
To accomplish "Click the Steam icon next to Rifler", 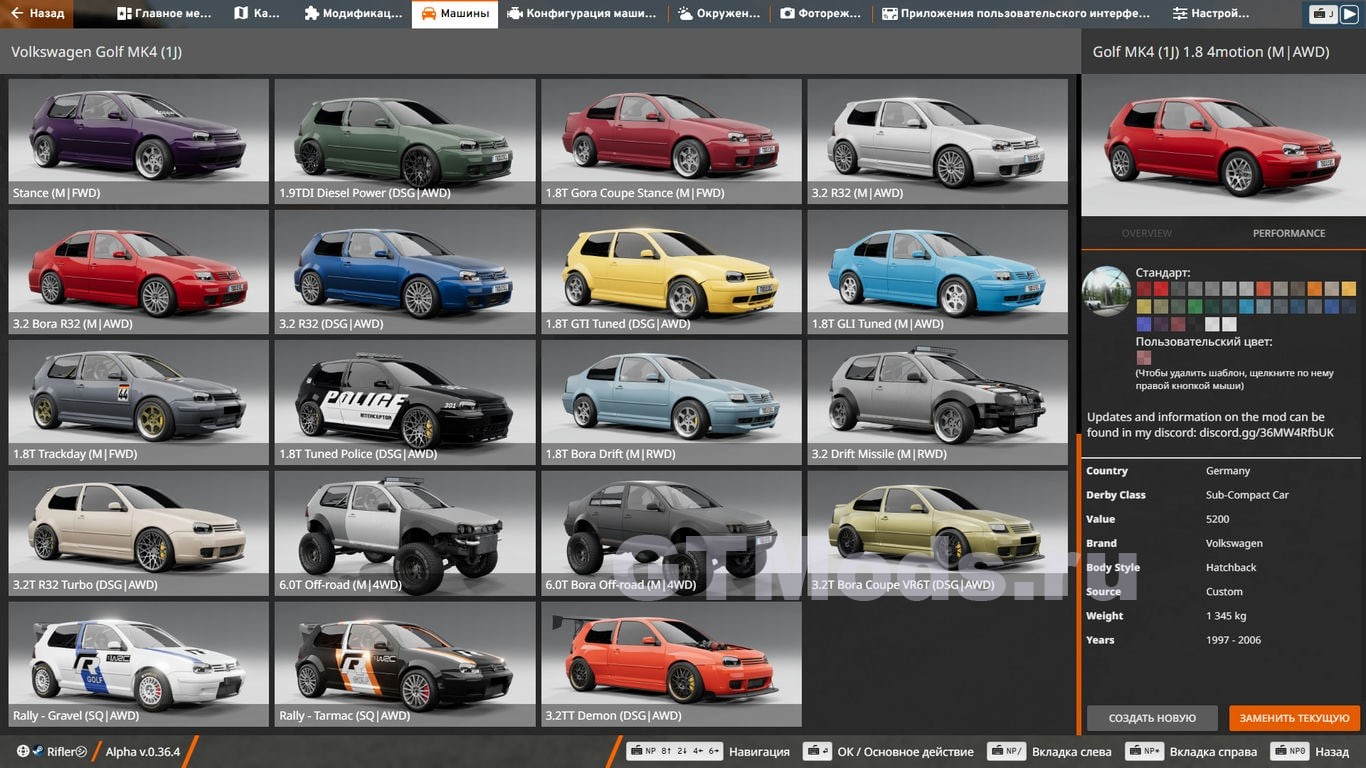I will pos(38,751).
